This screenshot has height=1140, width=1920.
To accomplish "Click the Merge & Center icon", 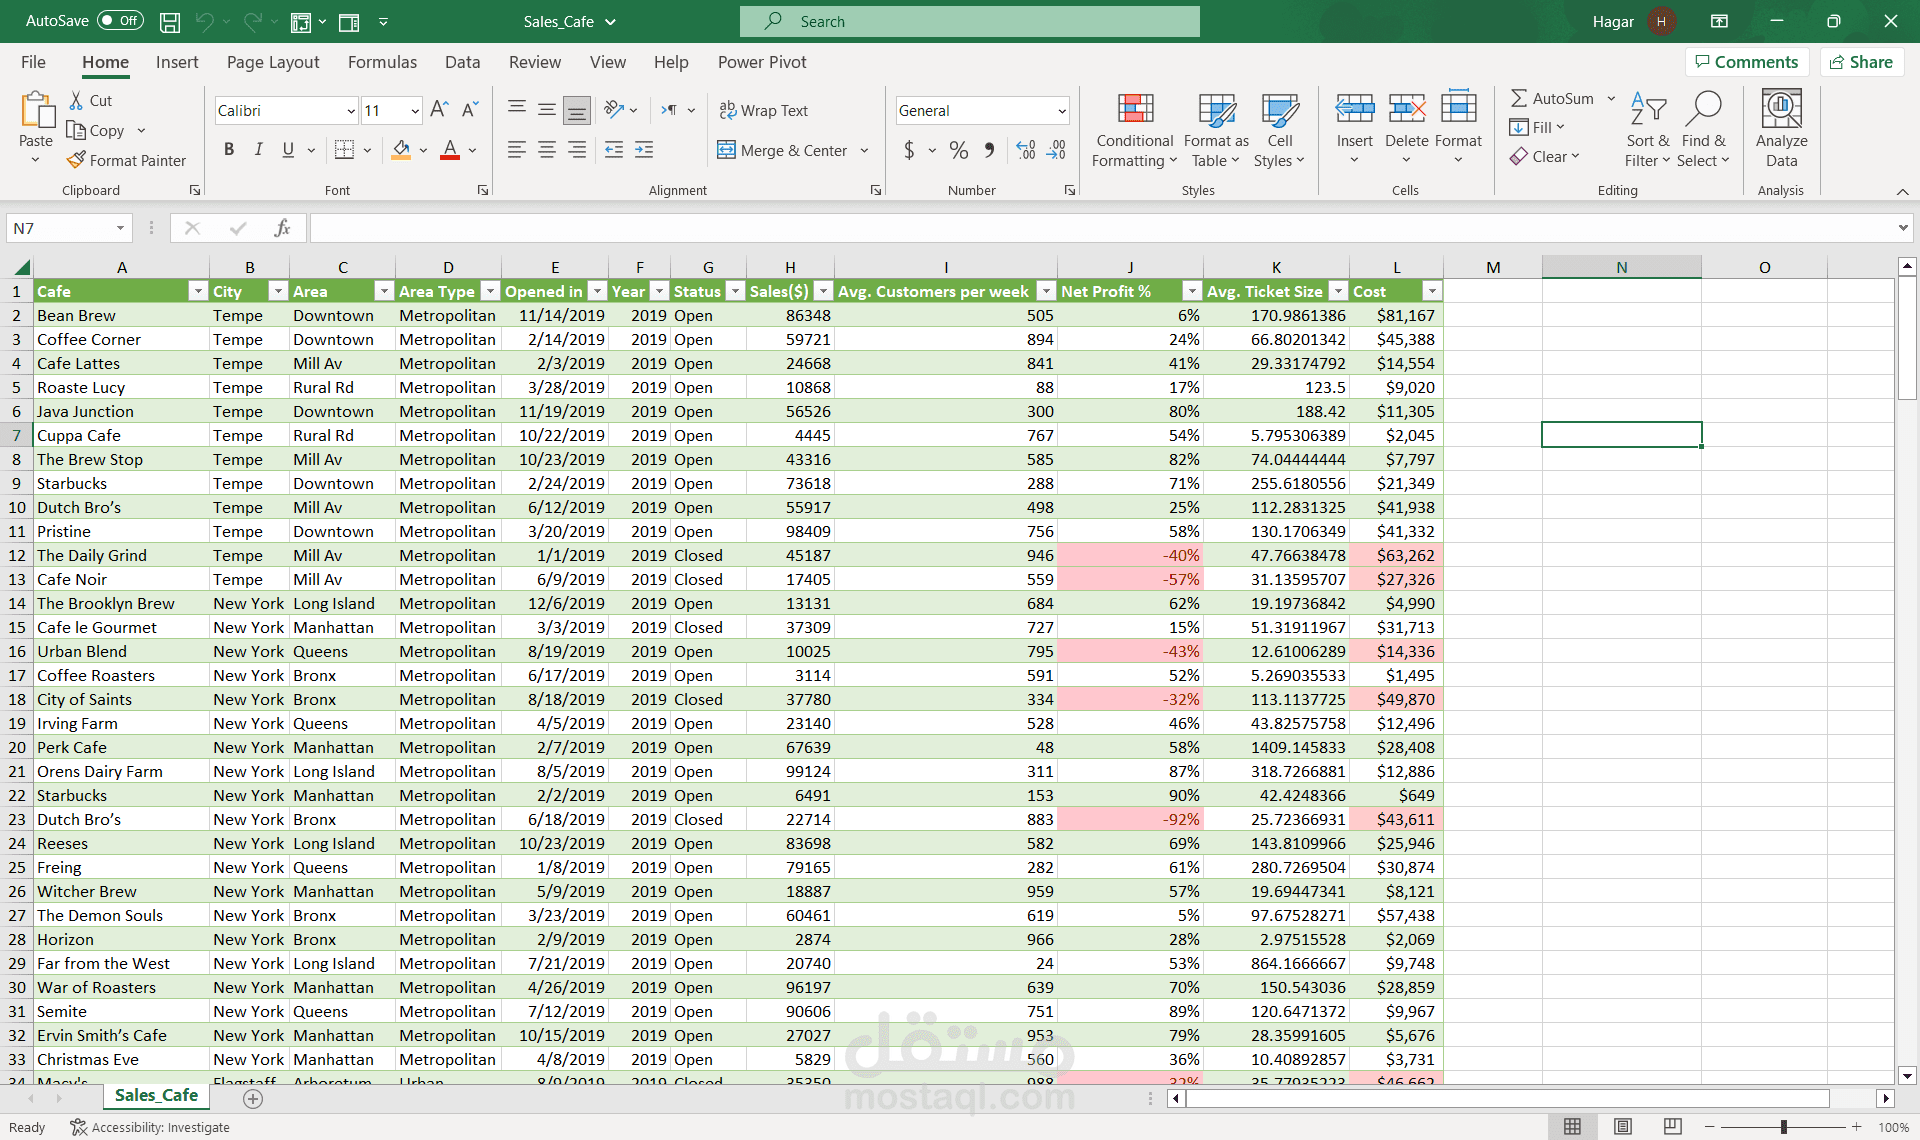I will click(727, 150).
